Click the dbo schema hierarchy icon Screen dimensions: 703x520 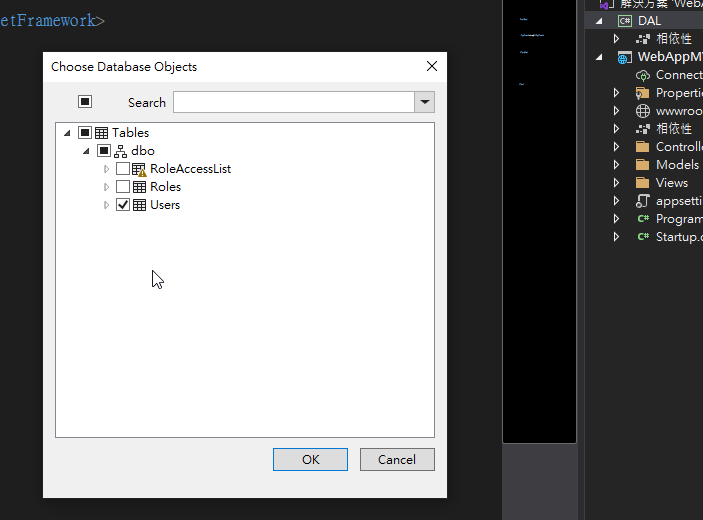pos(120,151)
